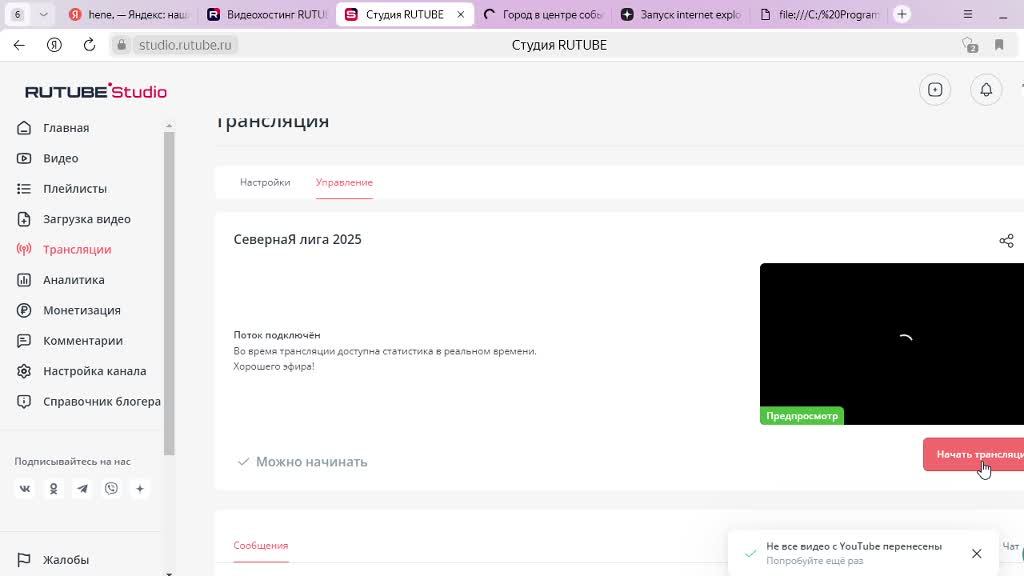Switch to the Настройки tab
This screenshot has height=576, width=1024.
pos(265,182)
